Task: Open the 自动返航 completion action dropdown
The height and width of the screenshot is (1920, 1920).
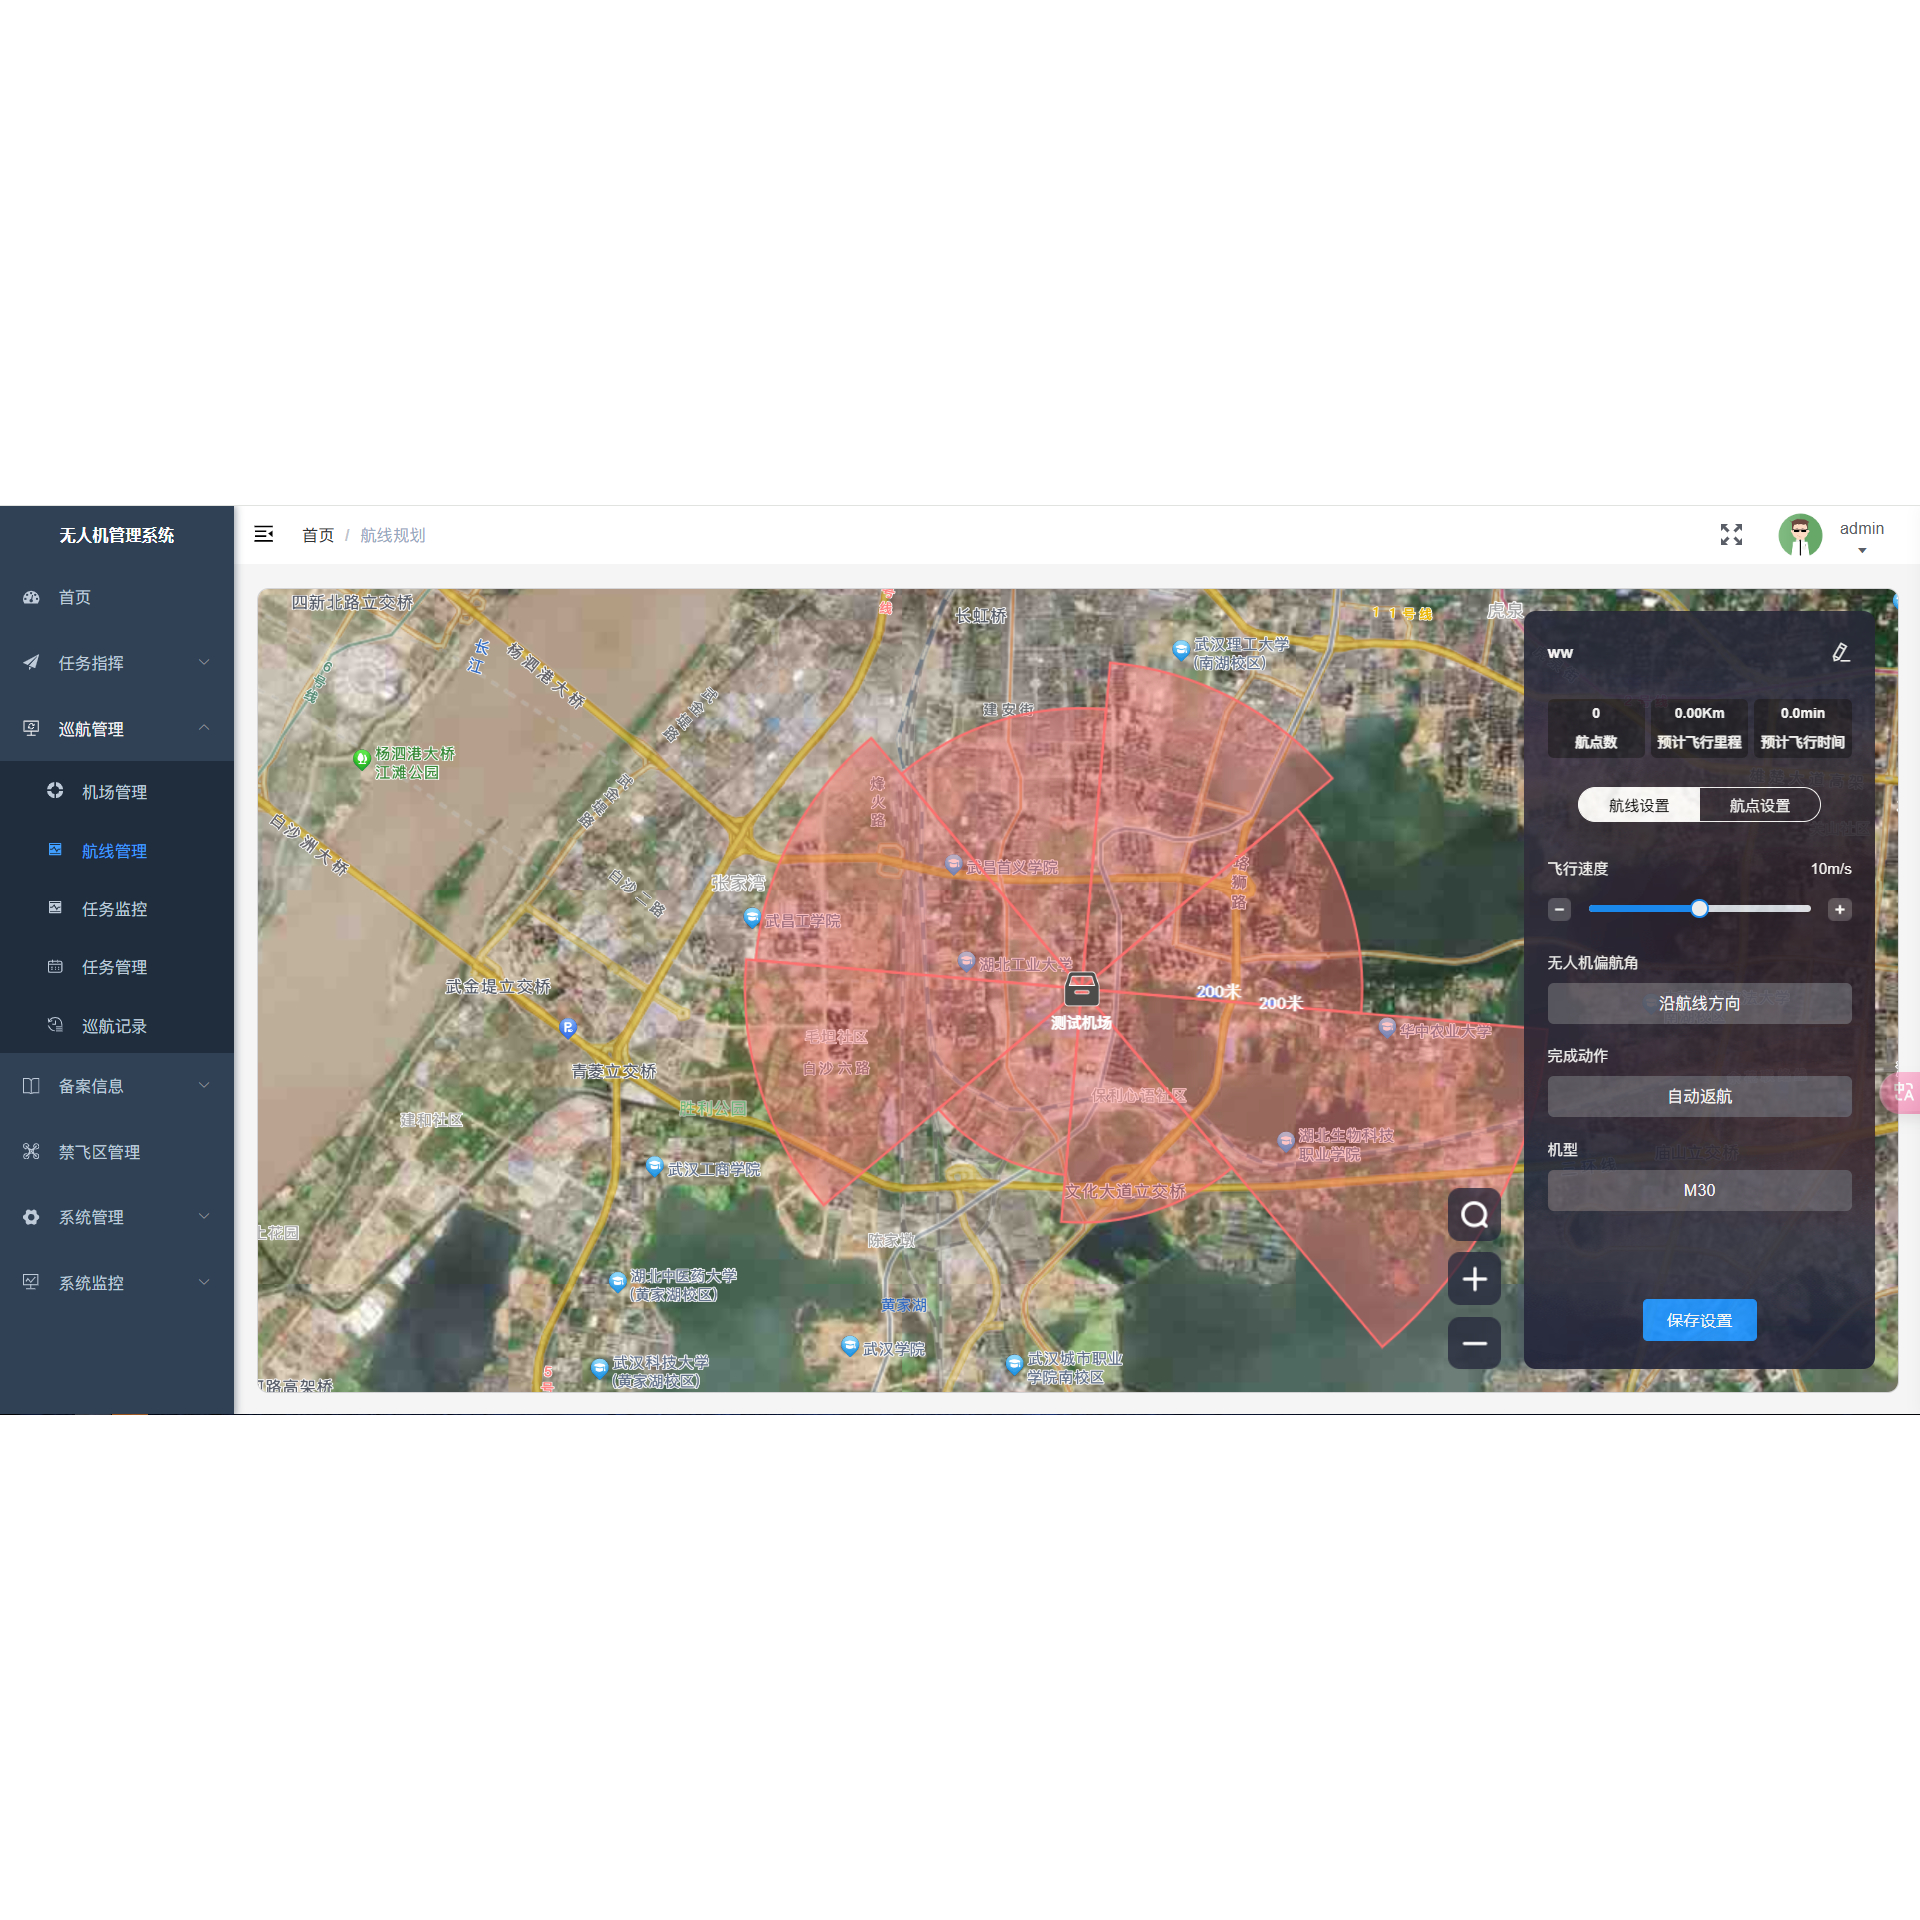Action: [x=1699, y=1097]
